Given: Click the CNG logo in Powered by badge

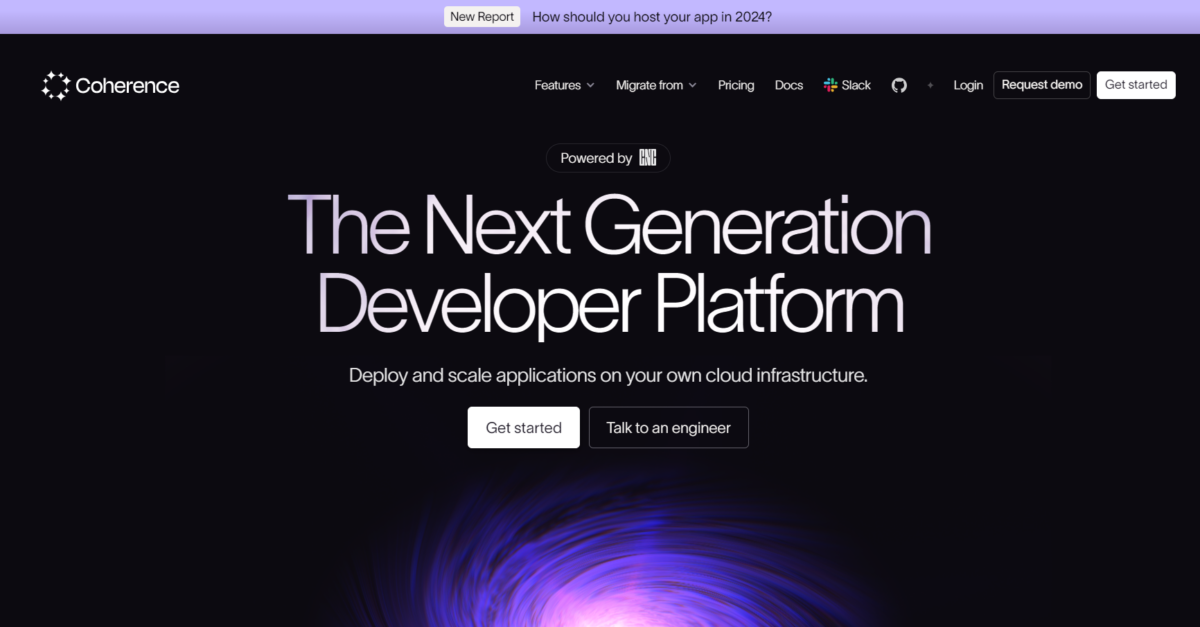Looking at the screenshot, I should pyautogui.click(x=648, y=157).
